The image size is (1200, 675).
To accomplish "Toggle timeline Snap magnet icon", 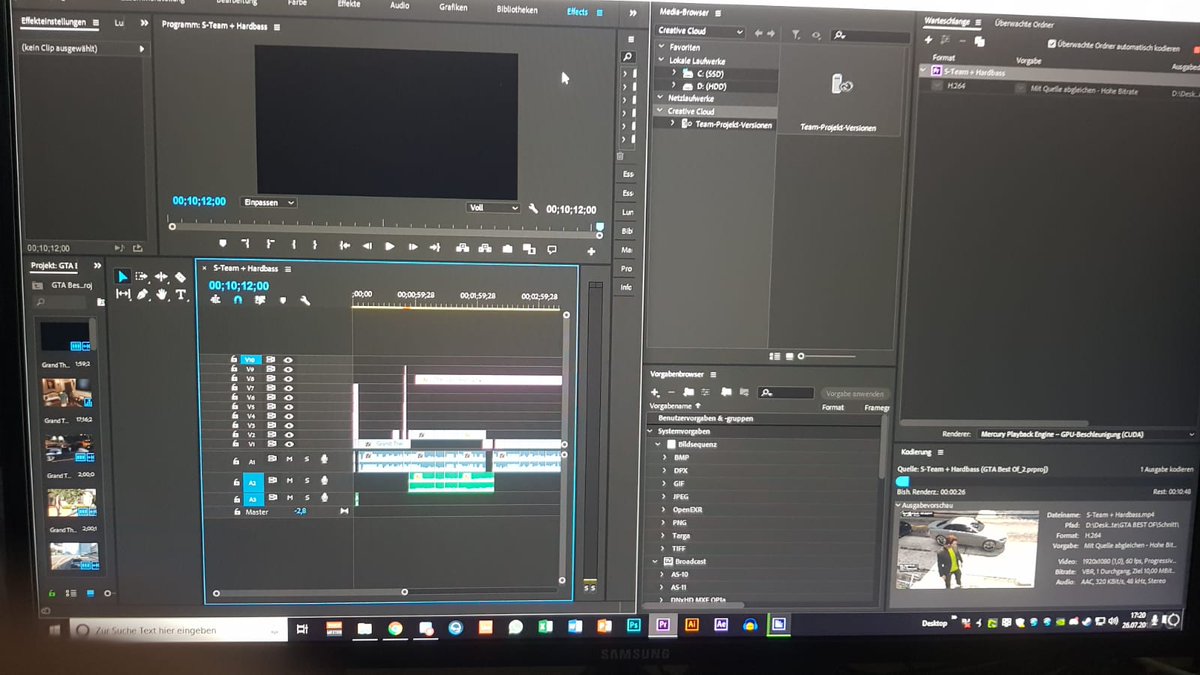I will click(x=238, y=299).
